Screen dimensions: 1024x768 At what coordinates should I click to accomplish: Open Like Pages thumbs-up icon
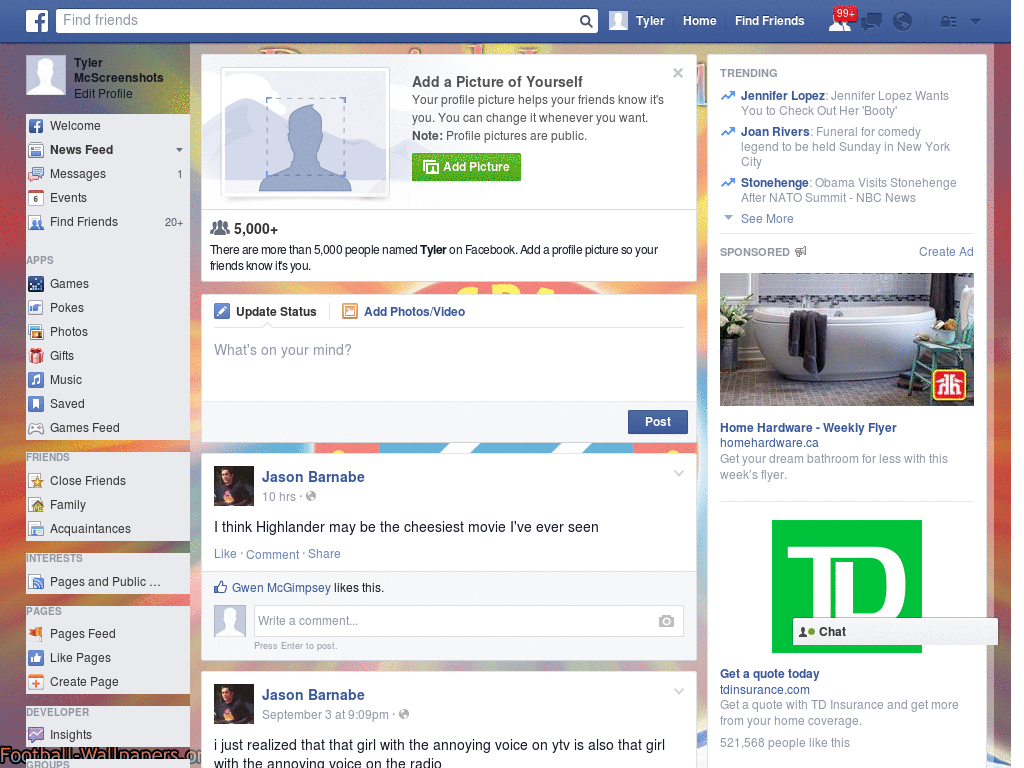tap(36, 658)
